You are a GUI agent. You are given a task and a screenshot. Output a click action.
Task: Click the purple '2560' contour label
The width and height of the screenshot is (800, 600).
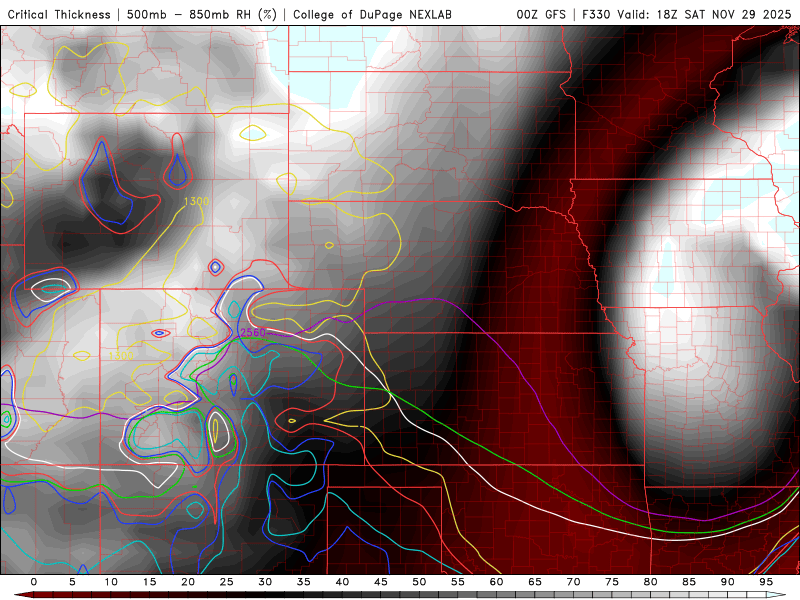point(253,333)
